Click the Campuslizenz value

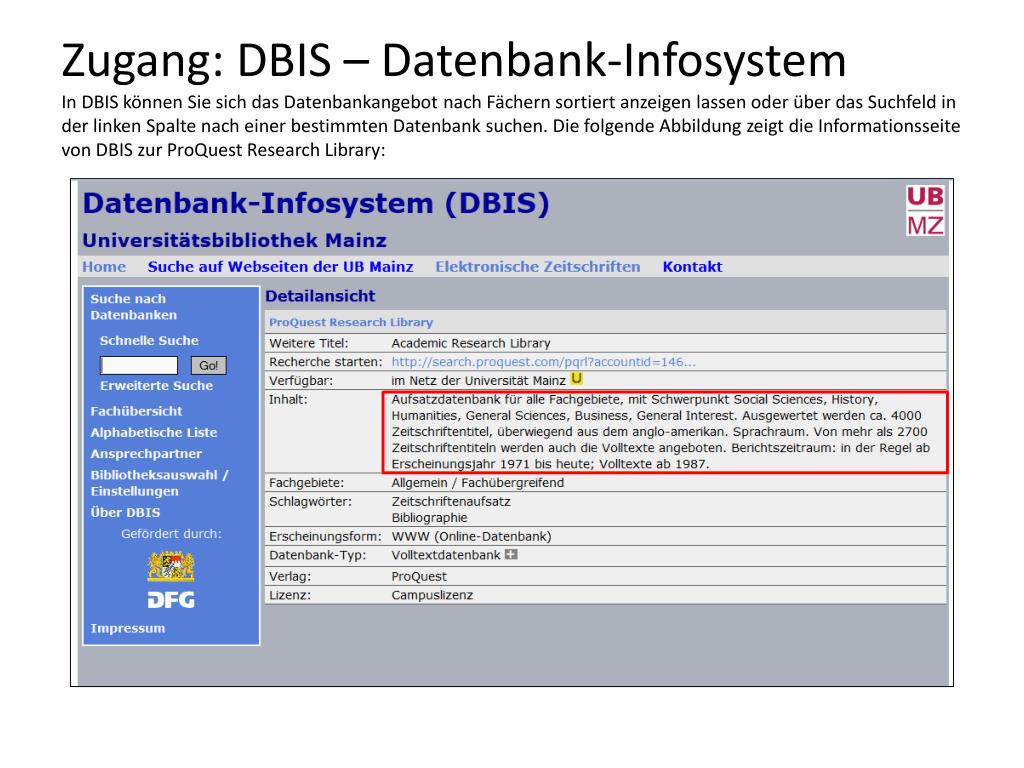[432, 595]
